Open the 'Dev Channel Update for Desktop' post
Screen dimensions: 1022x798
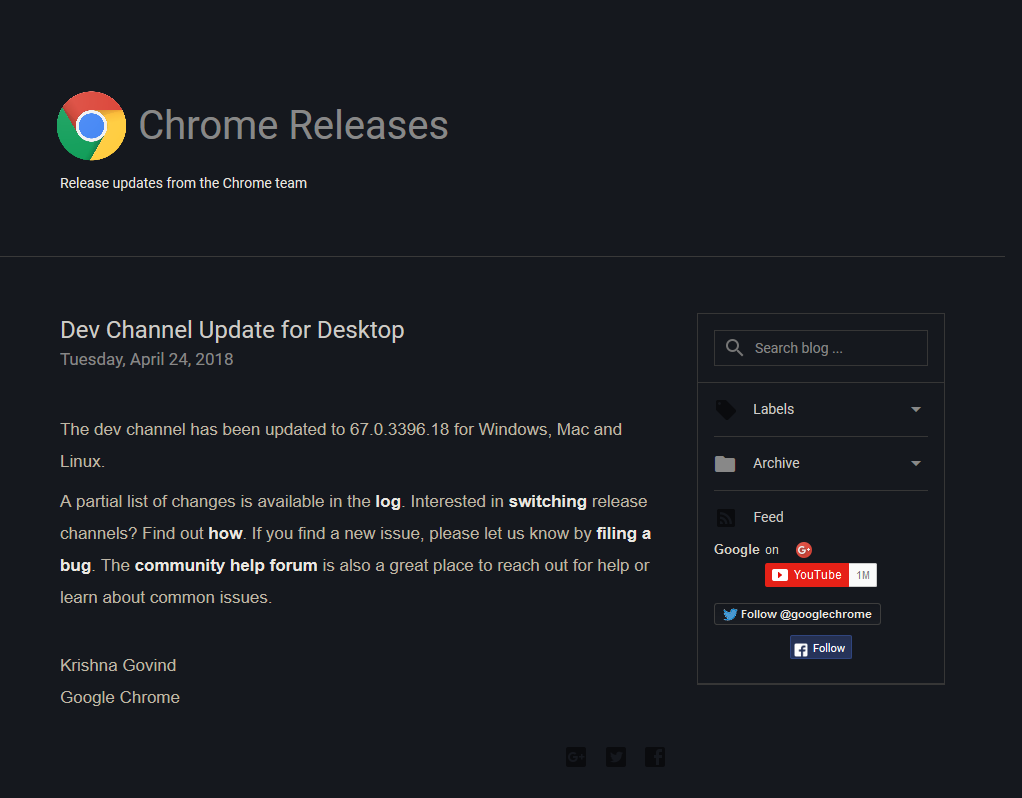coord(232,329)
